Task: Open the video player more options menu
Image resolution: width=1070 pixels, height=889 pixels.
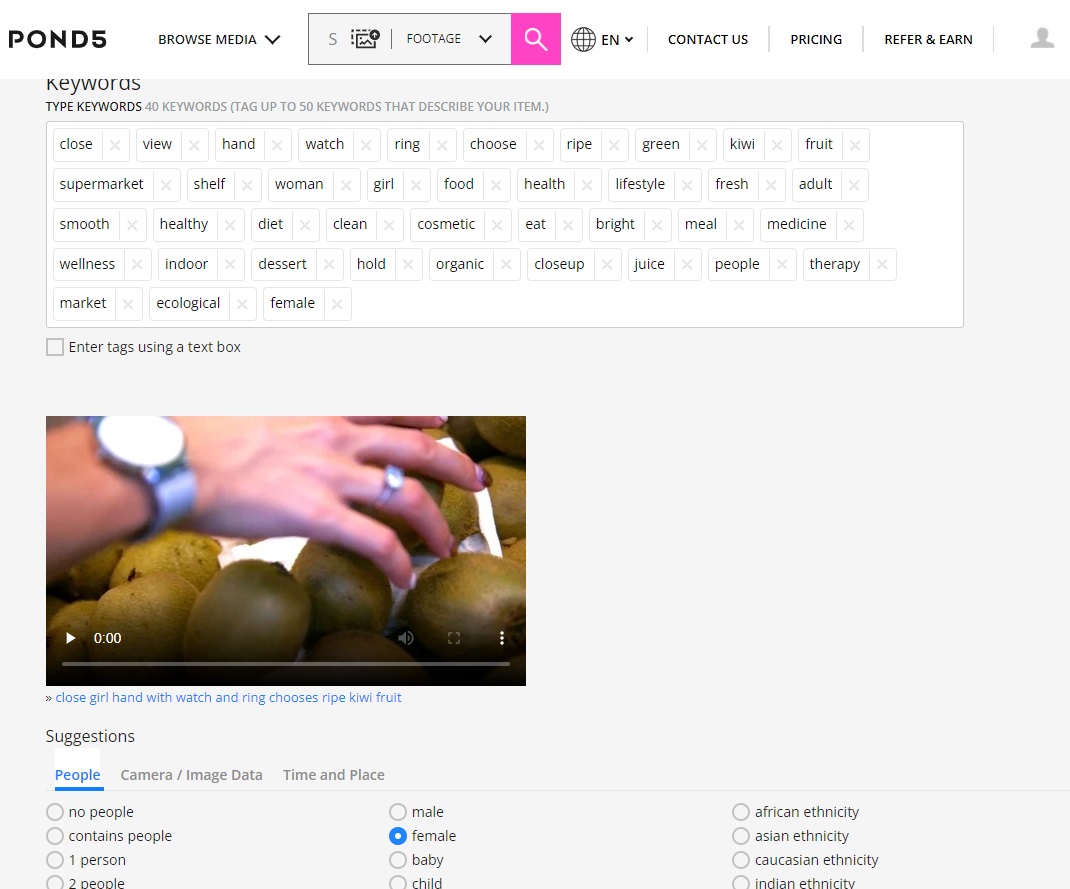Action: (x=501, y=638)
